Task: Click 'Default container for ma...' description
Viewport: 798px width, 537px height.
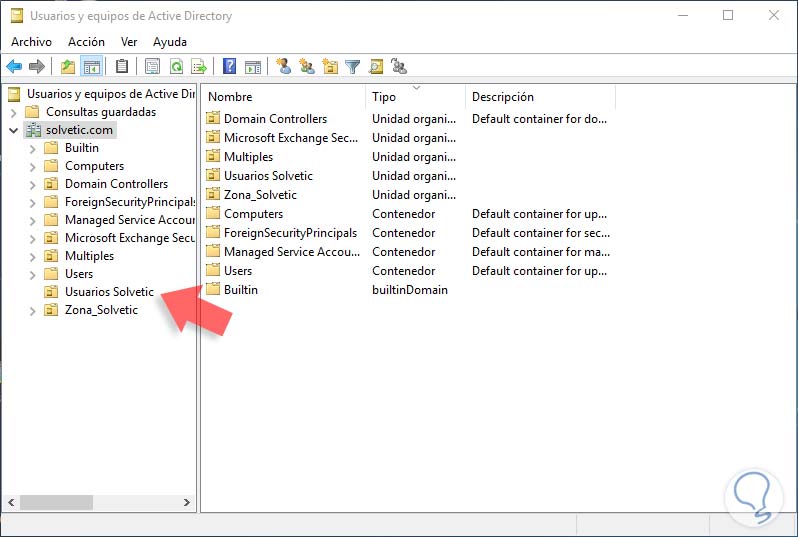Action: click(x=540, y=251)
